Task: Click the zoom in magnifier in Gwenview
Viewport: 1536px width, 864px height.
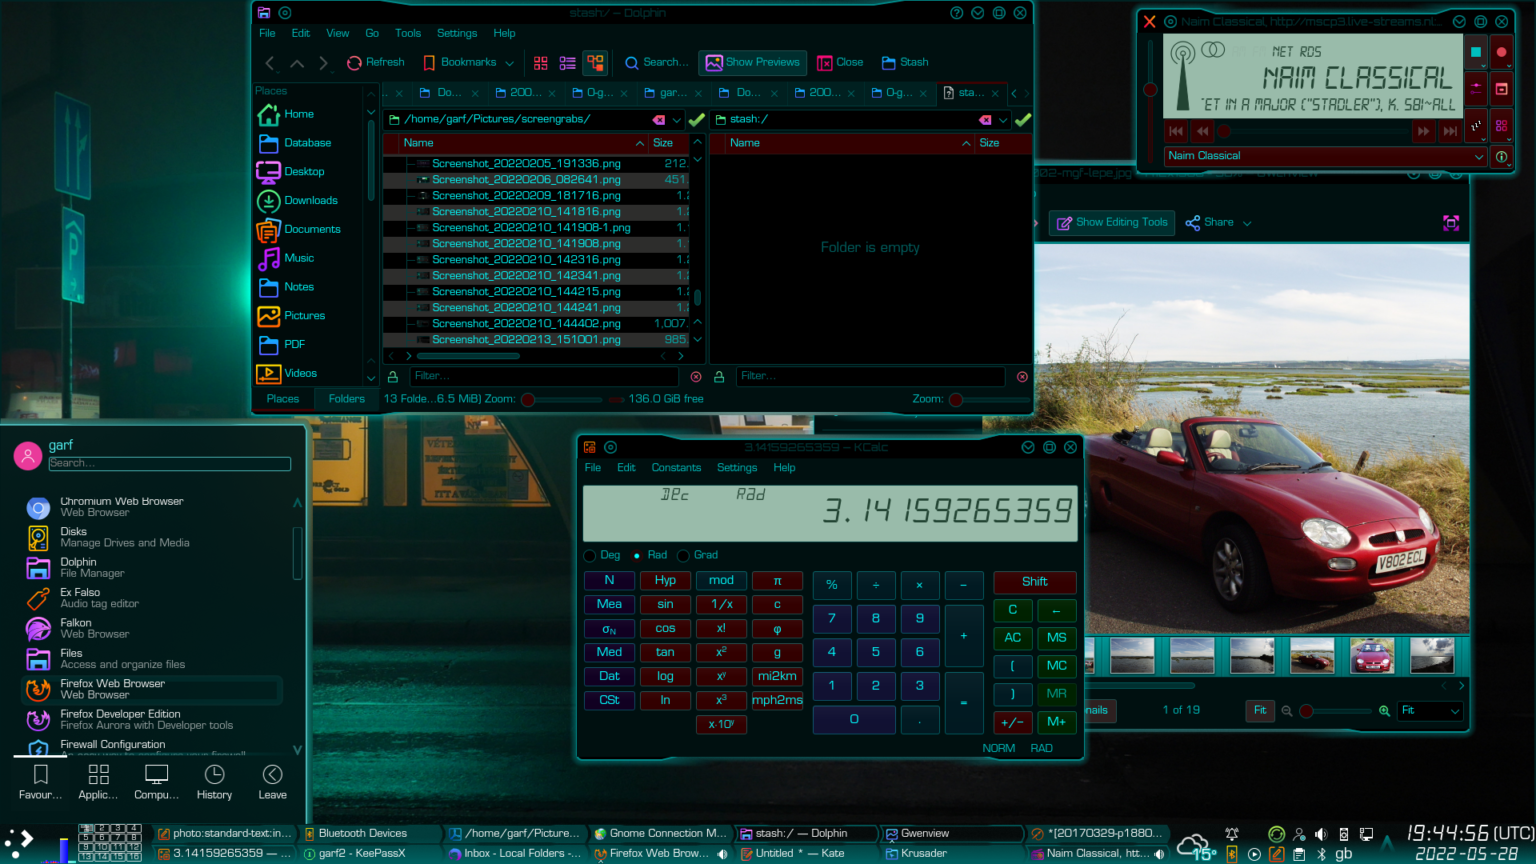Action: coord(1384,711)
